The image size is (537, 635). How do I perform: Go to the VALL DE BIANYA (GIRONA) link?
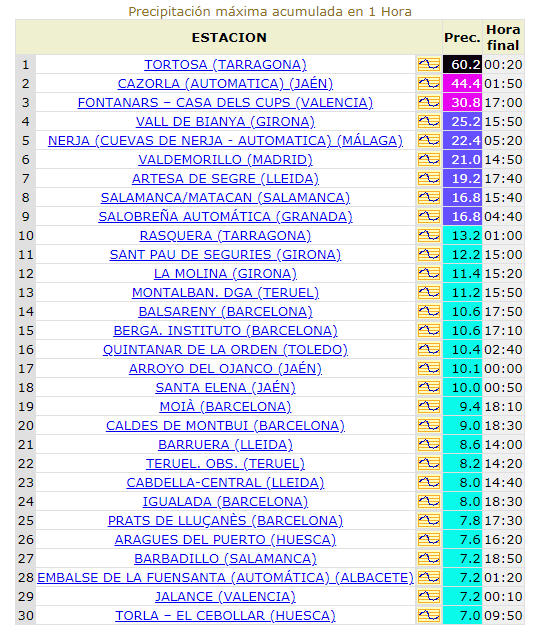pos(225,122)
